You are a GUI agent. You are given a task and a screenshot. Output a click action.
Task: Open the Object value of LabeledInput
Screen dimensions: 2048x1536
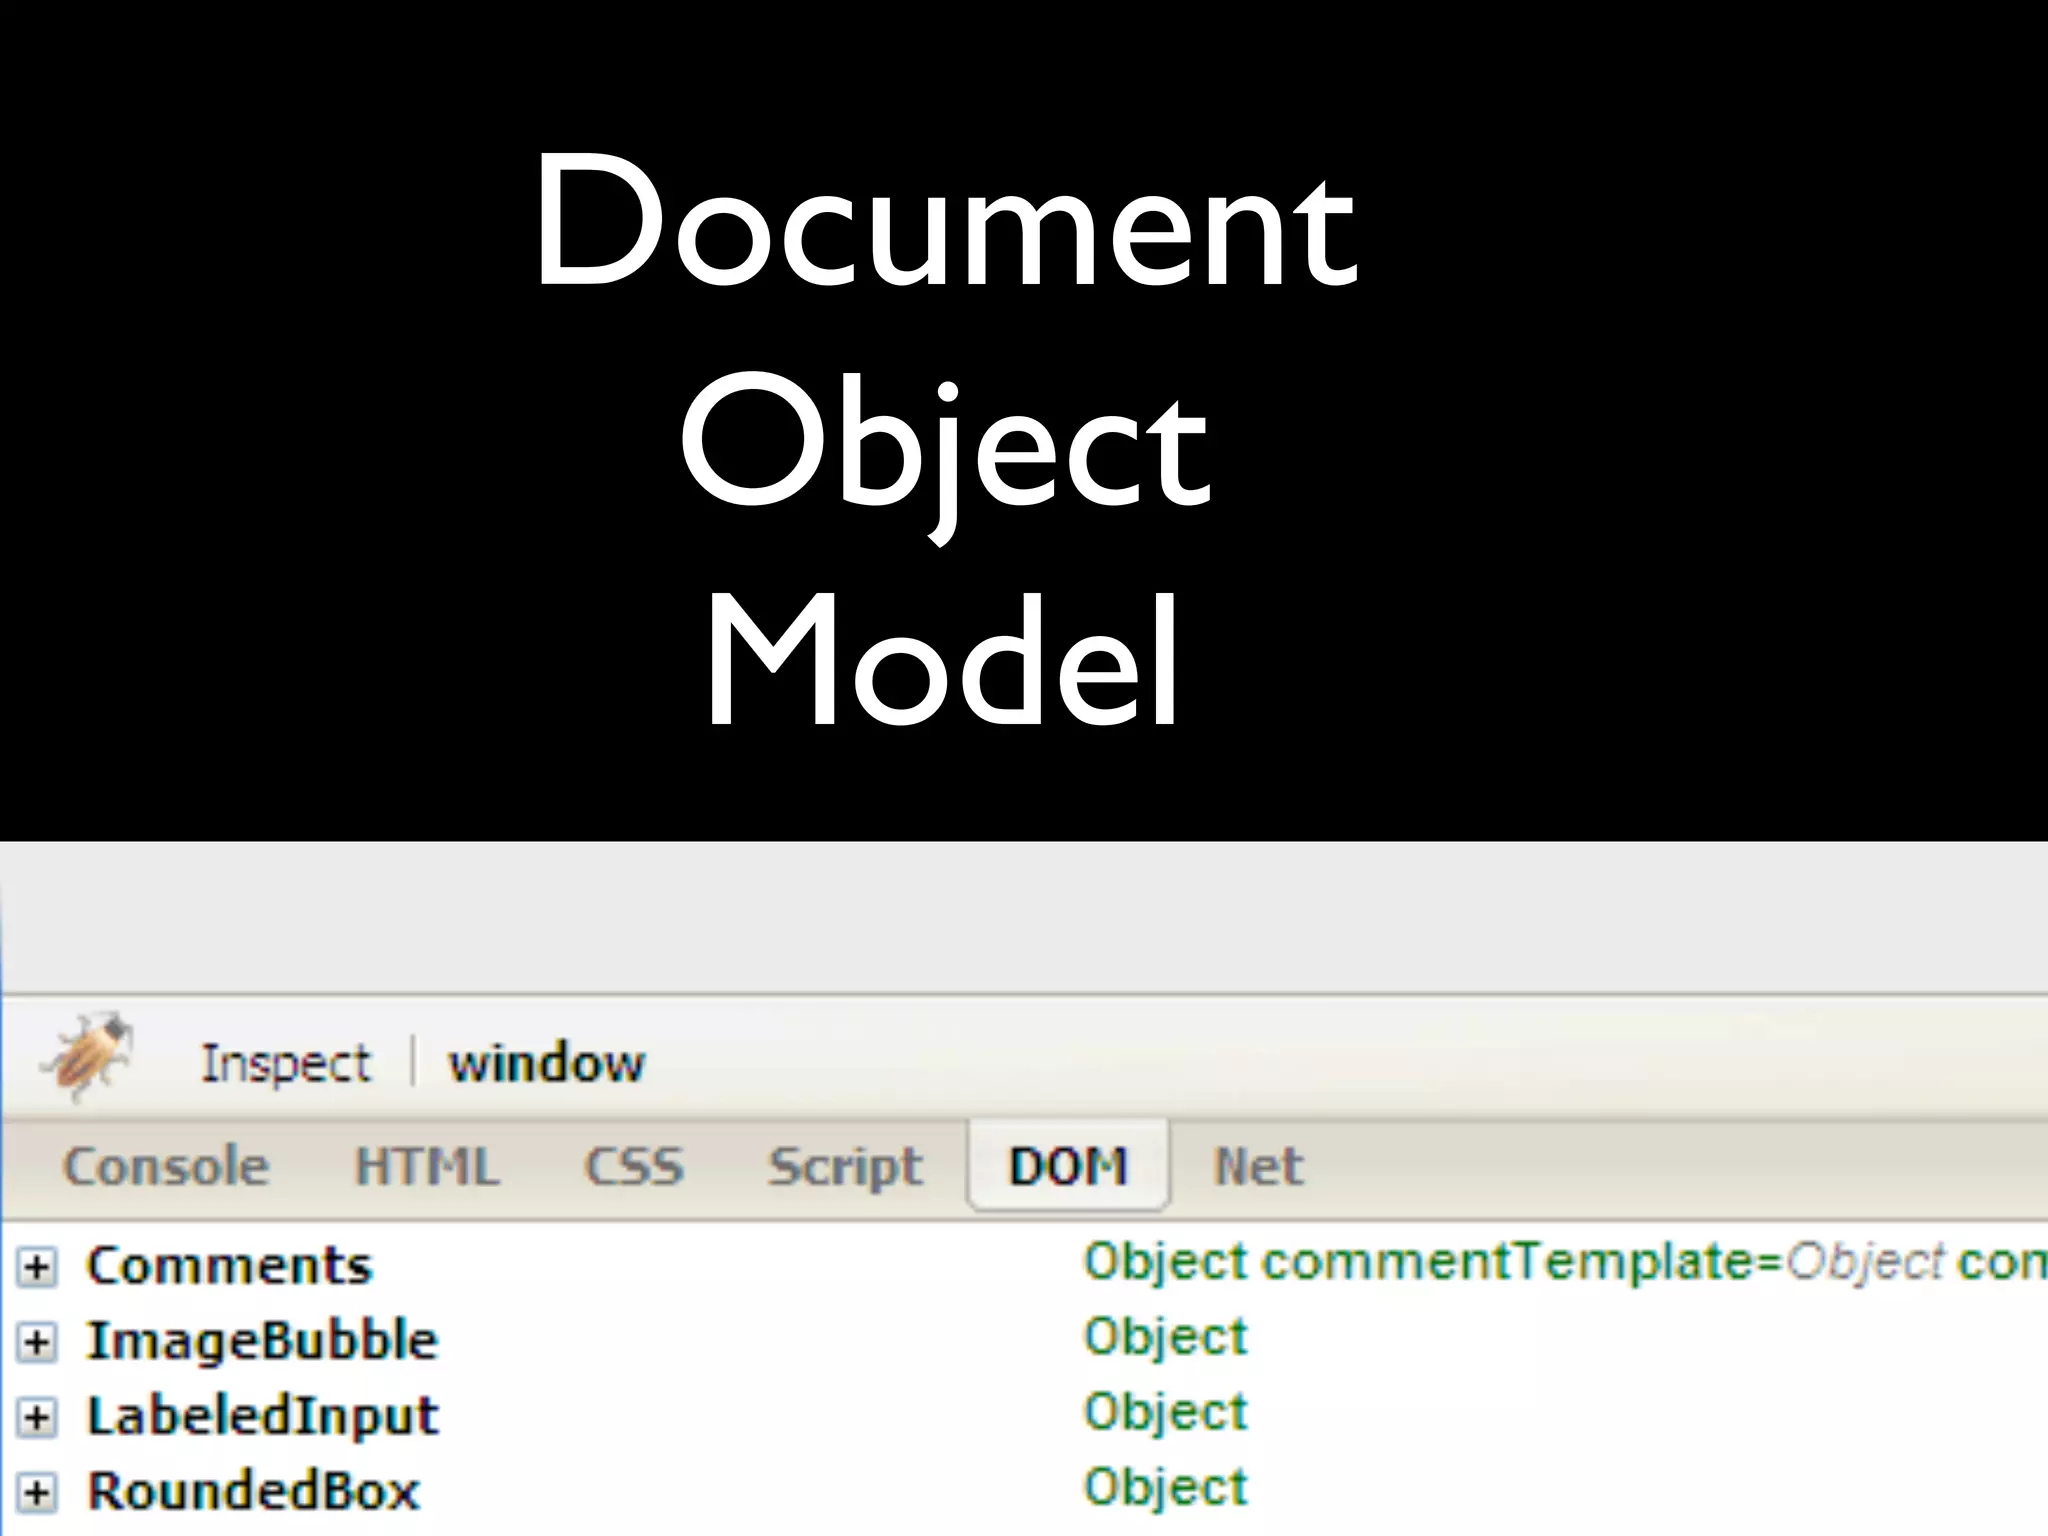(1166, 1412)
